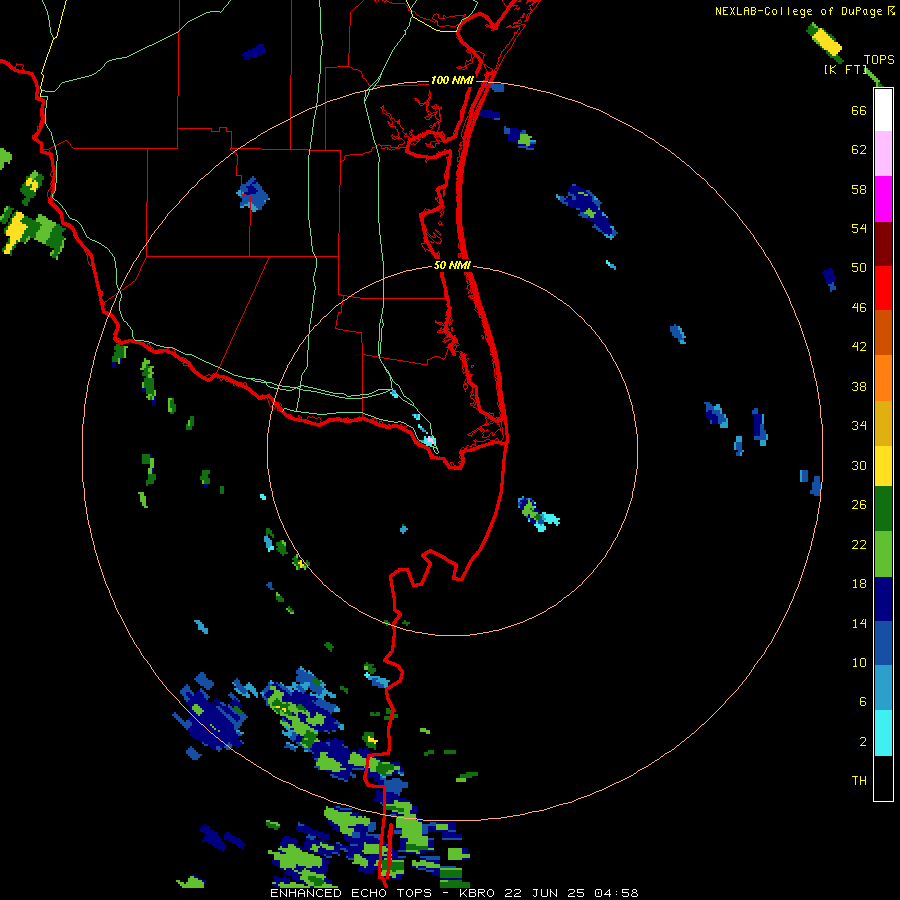
Task: Click the magenta 58 kft legend swatch
Action: [883, 199]
